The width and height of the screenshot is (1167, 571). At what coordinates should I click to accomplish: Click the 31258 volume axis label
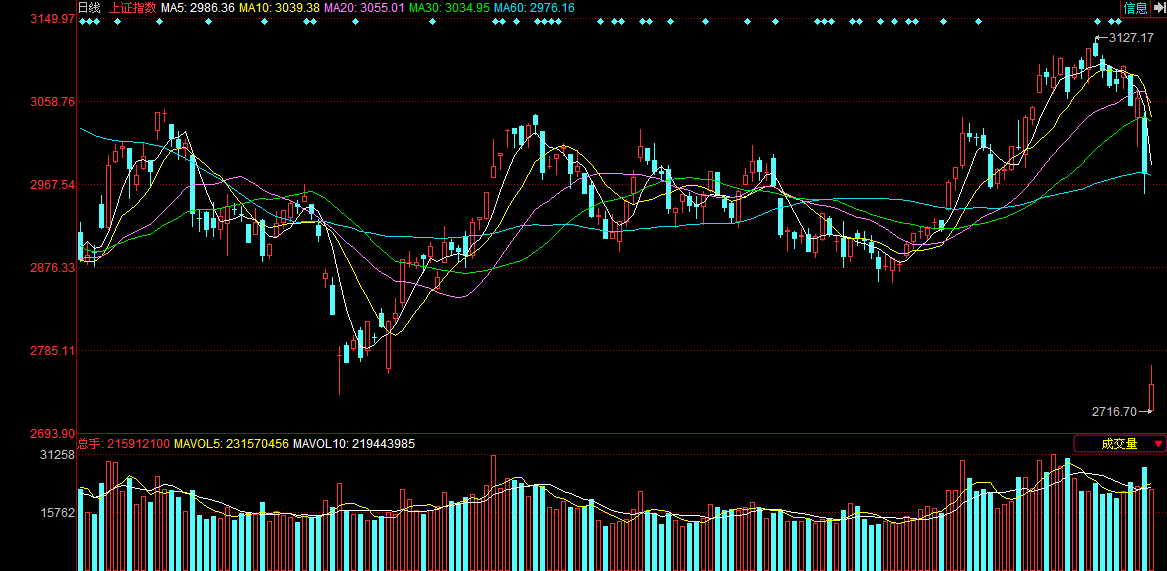click(56, 455)
